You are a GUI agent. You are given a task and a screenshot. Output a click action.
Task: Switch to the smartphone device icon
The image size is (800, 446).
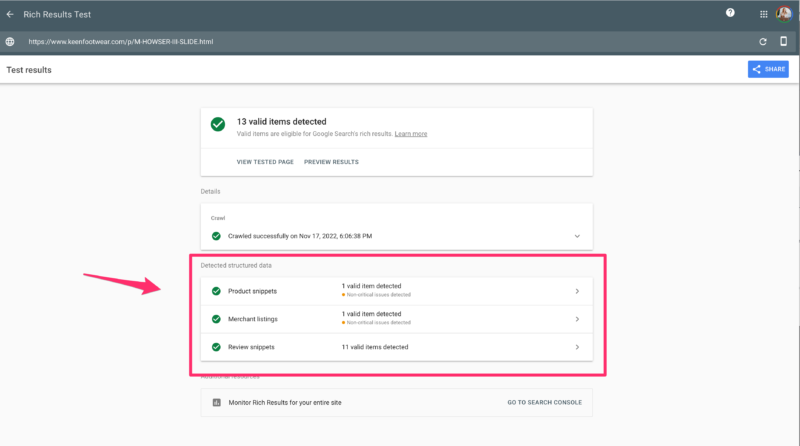[784, 41]
